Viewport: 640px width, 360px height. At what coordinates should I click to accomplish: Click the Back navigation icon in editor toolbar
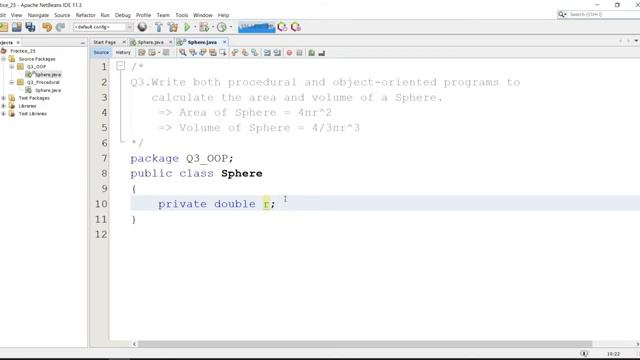[152, 53]
